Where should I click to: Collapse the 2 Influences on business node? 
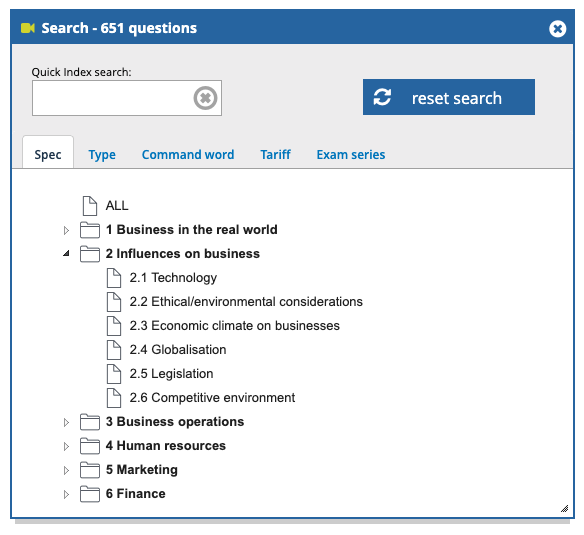(66, 254)
